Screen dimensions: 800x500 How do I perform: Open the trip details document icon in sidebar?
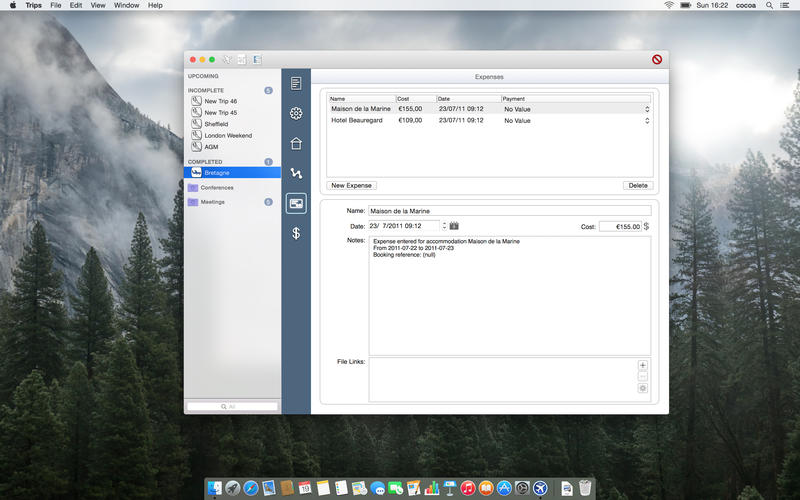tap(296, 83)
